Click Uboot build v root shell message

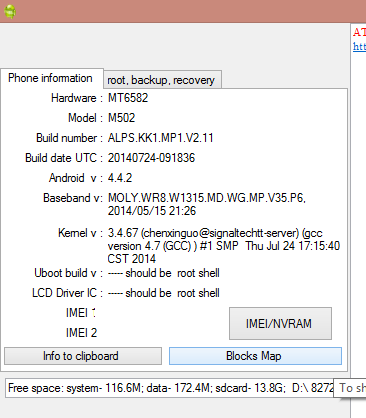click(x=164, y=273)
